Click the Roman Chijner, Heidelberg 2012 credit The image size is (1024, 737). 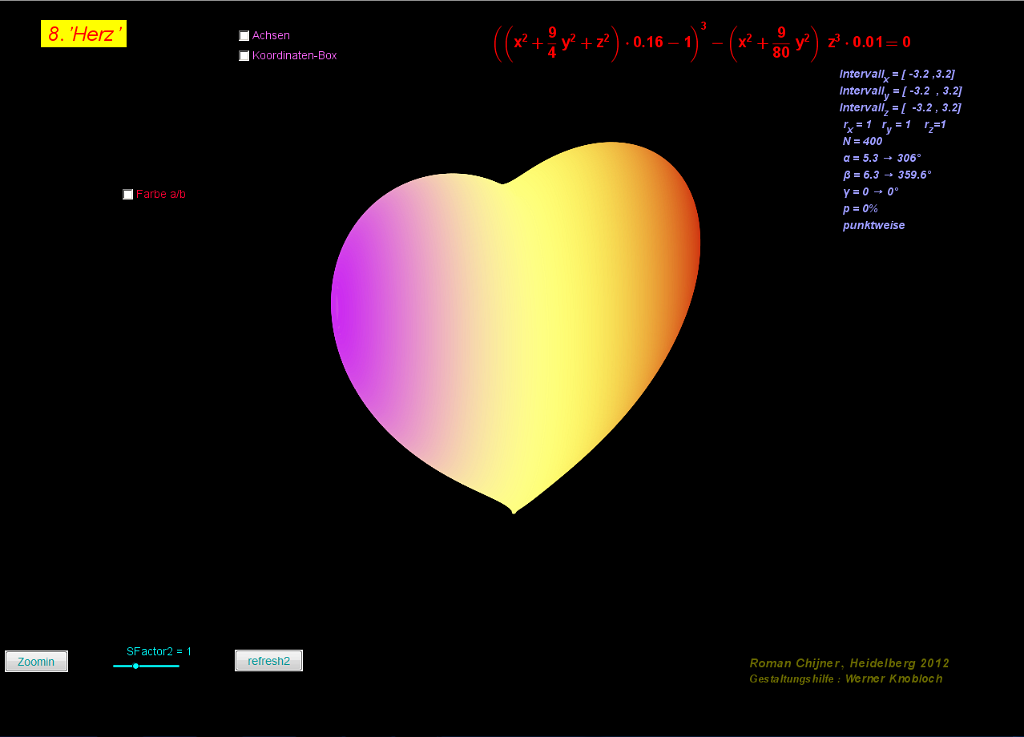849,663
